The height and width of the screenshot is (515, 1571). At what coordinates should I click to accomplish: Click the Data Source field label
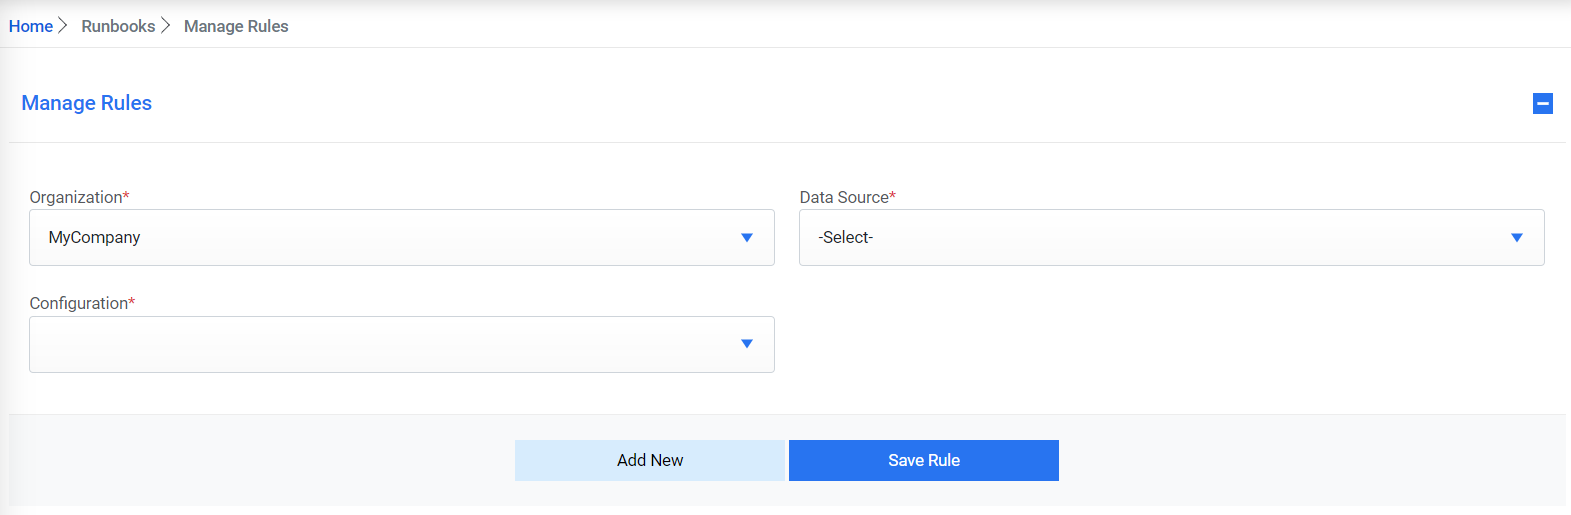pos(844,197)
